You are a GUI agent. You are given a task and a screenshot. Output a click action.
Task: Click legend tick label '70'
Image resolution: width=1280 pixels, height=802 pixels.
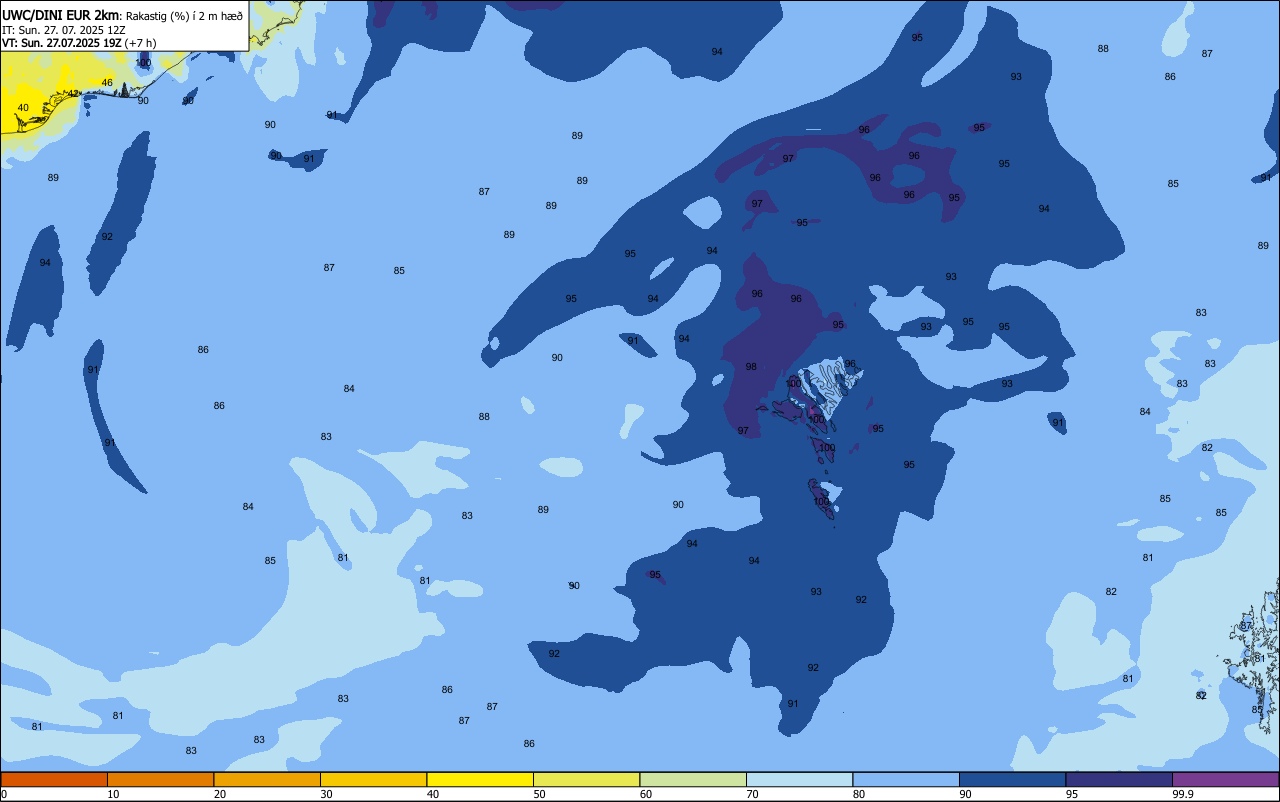(752, 794)
